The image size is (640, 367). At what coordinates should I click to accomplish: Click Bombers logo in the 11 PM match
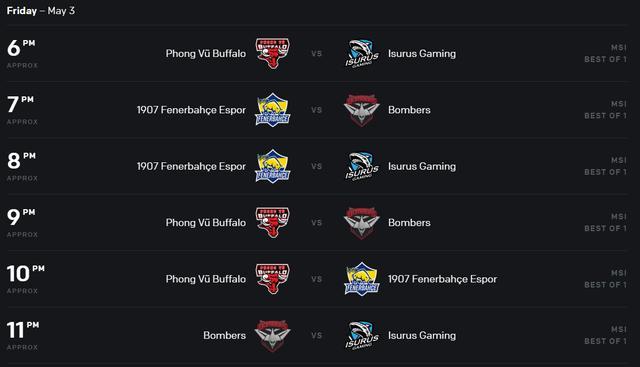click(x=273, y=336)
